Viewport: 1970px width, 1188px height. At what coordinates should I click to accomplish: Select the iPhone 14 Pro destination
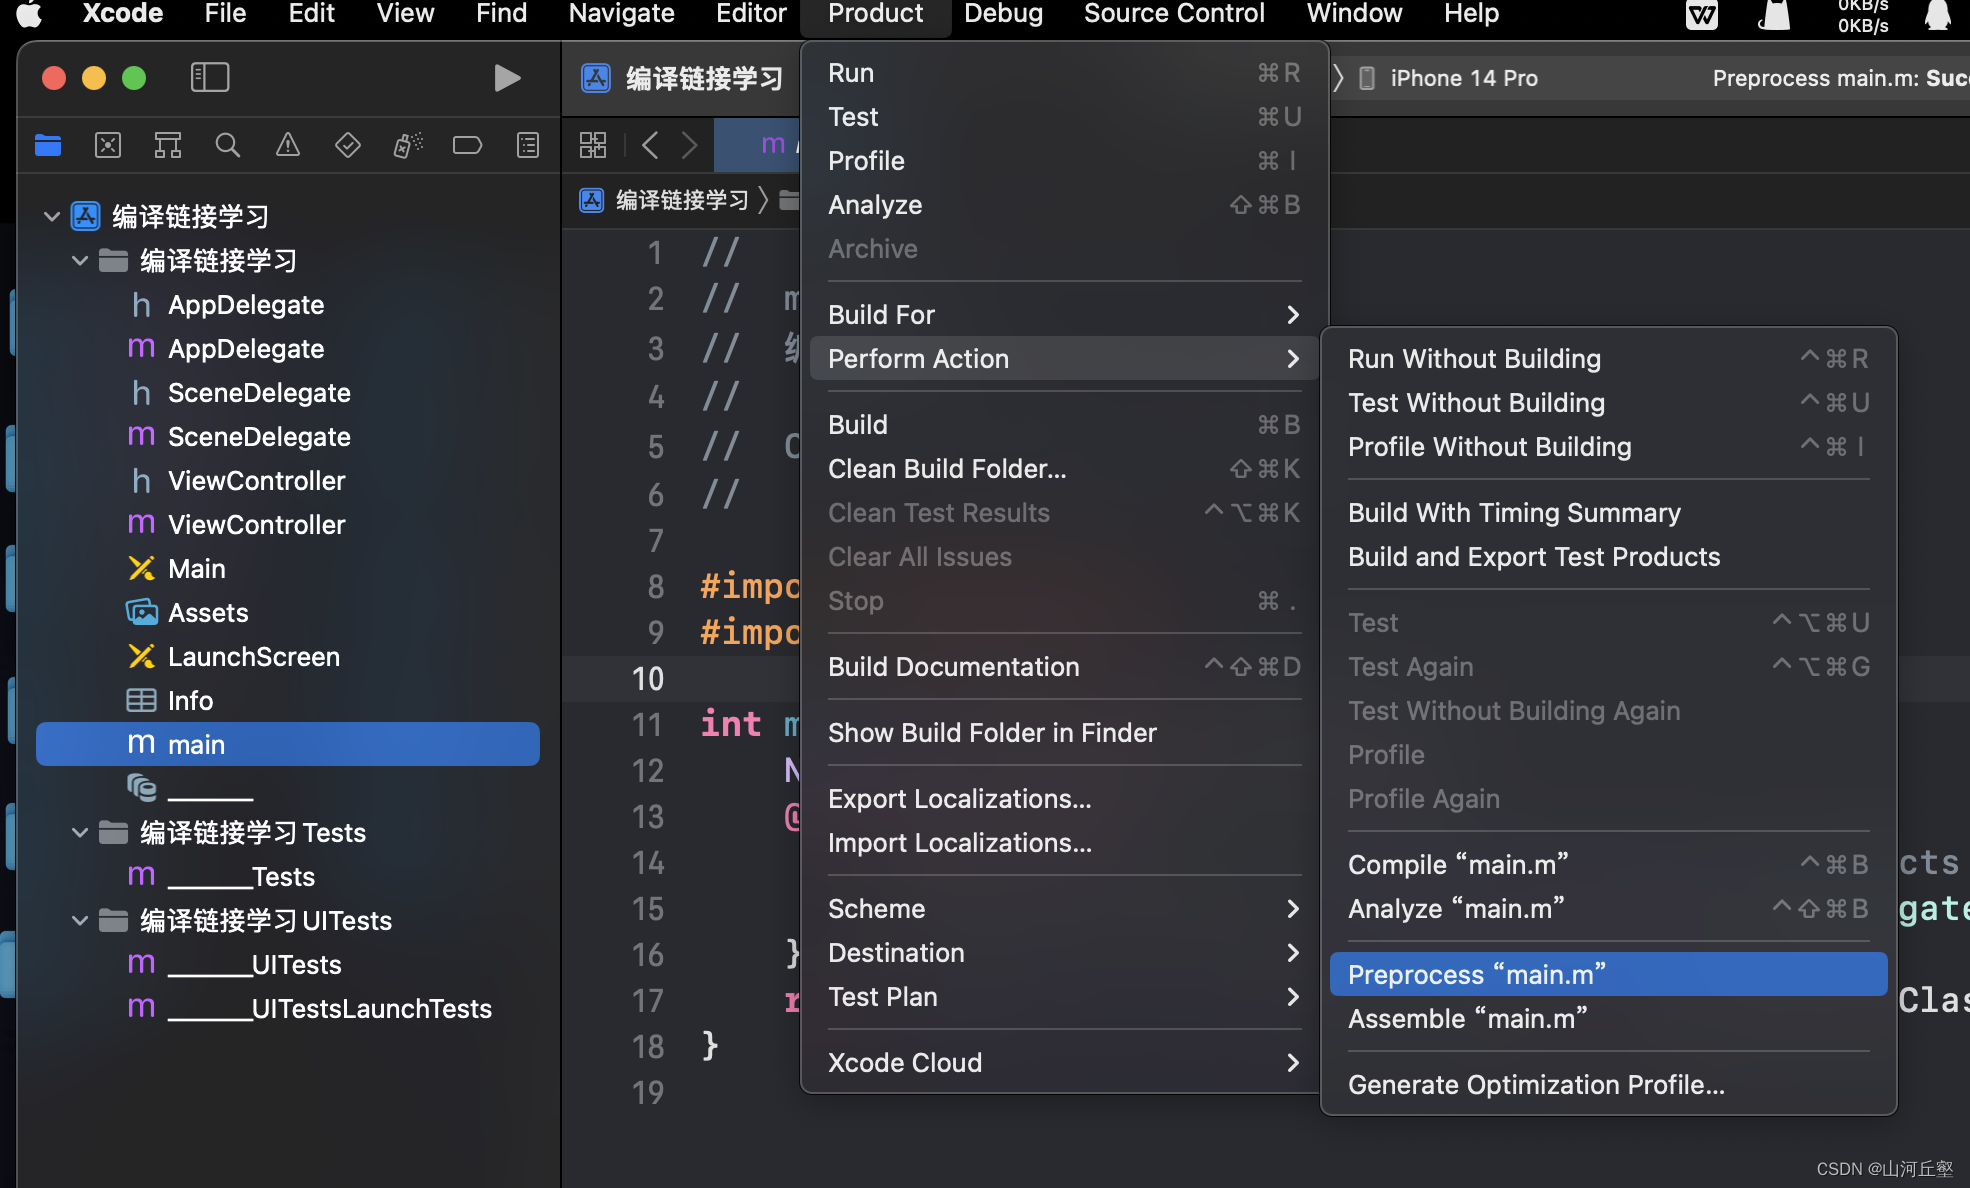tap(1449, 78)
